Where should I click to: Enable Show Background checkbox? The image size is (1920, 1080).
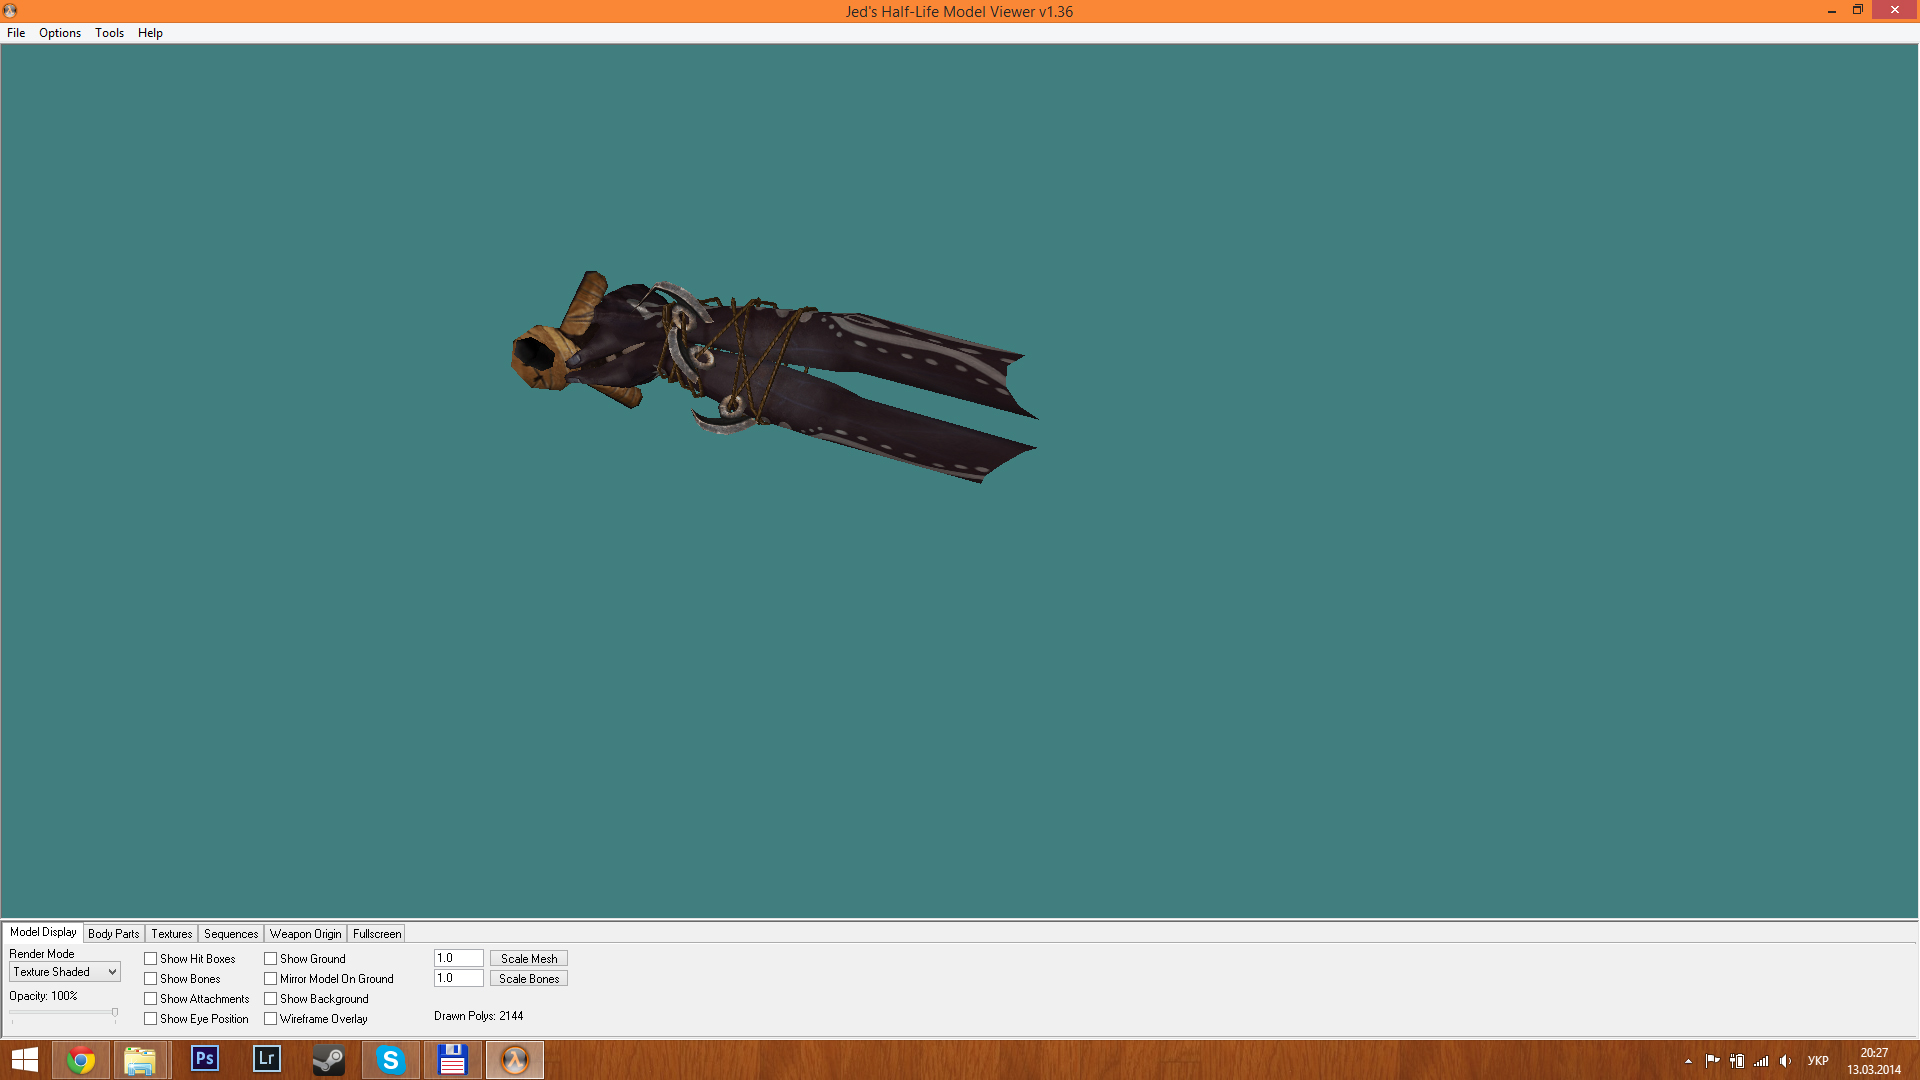tap(271, 999)
